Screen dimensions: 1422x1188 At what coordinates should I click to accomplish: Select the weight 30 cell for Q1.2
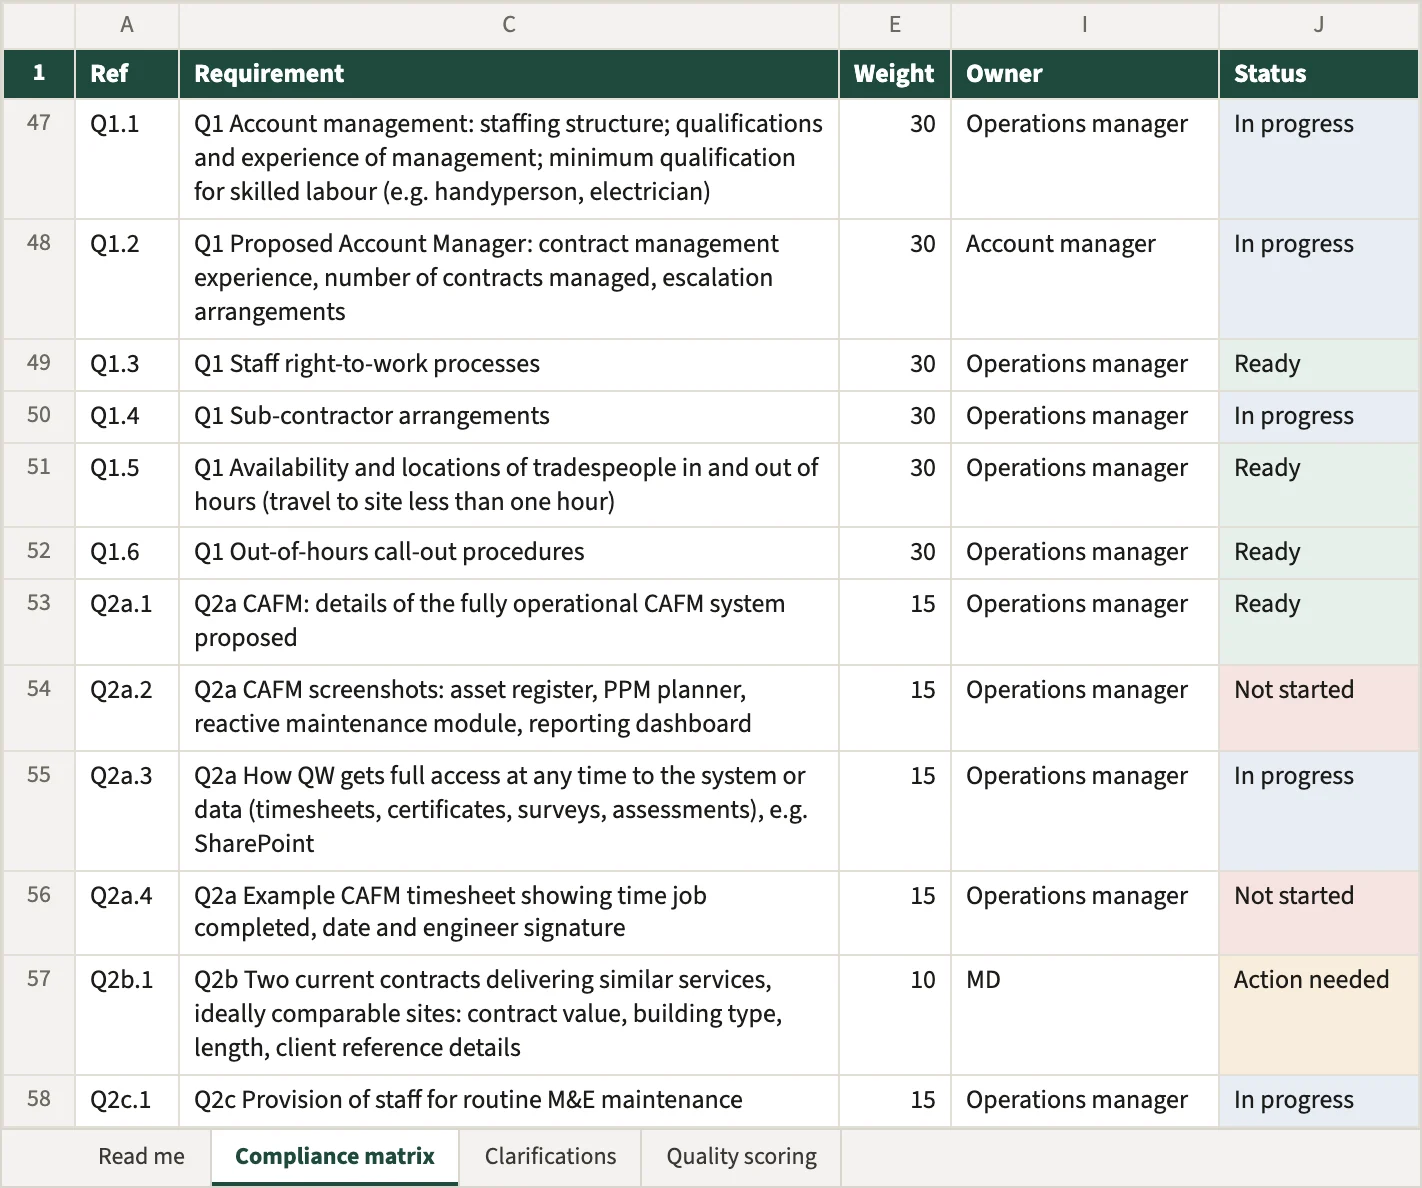[x=895, y=279]
